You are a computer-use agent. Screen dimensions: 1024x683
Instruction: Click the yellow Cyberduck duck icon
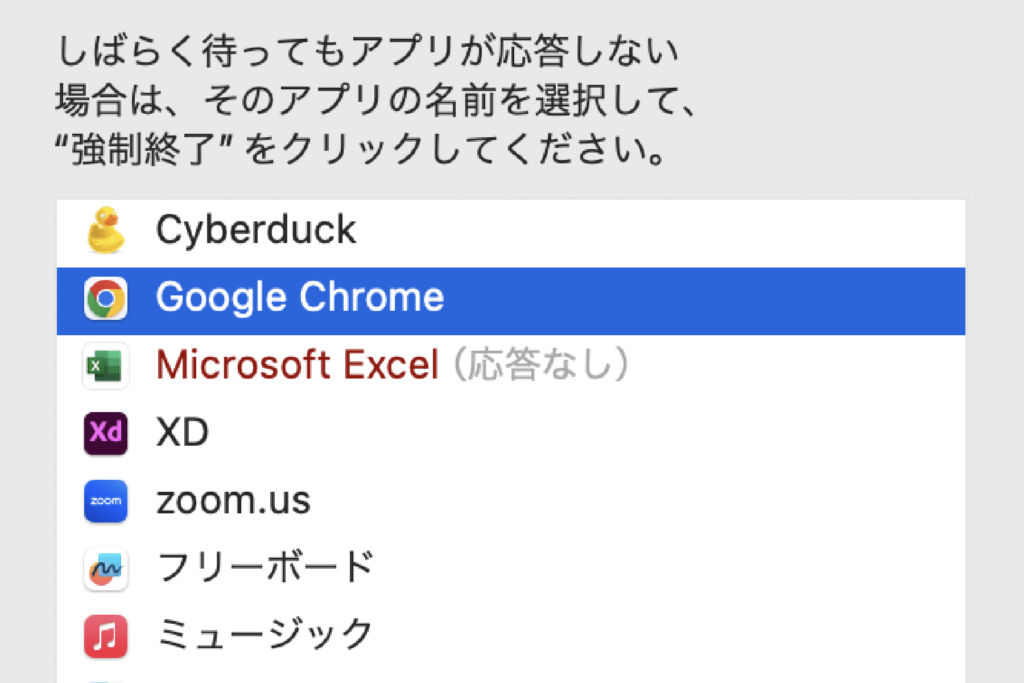105,231
